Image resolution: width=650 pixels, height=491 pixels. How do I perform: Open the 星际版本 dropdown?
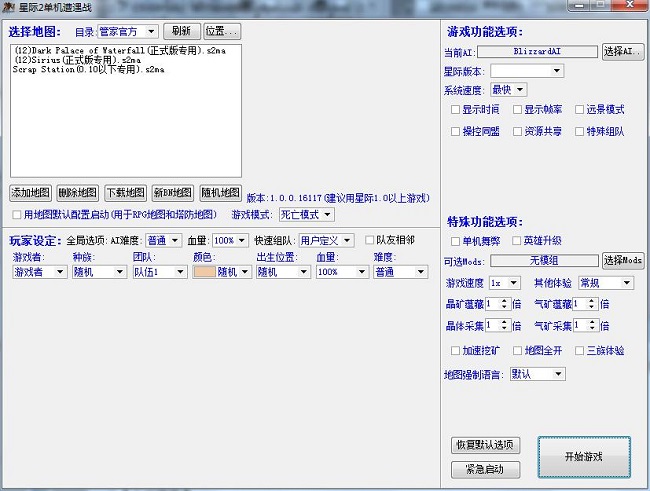pos(527,71)
